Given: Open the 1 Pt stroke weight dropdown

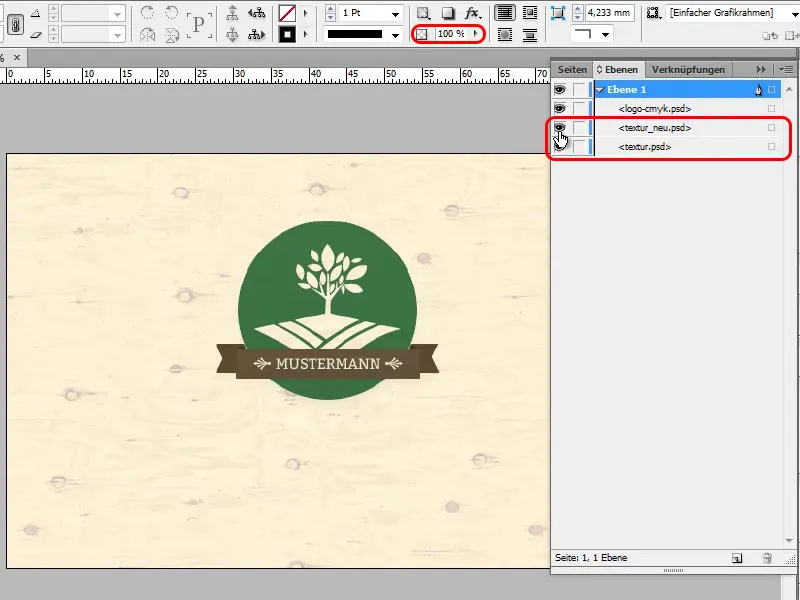Looking at the screenshot, I should 395,14.
